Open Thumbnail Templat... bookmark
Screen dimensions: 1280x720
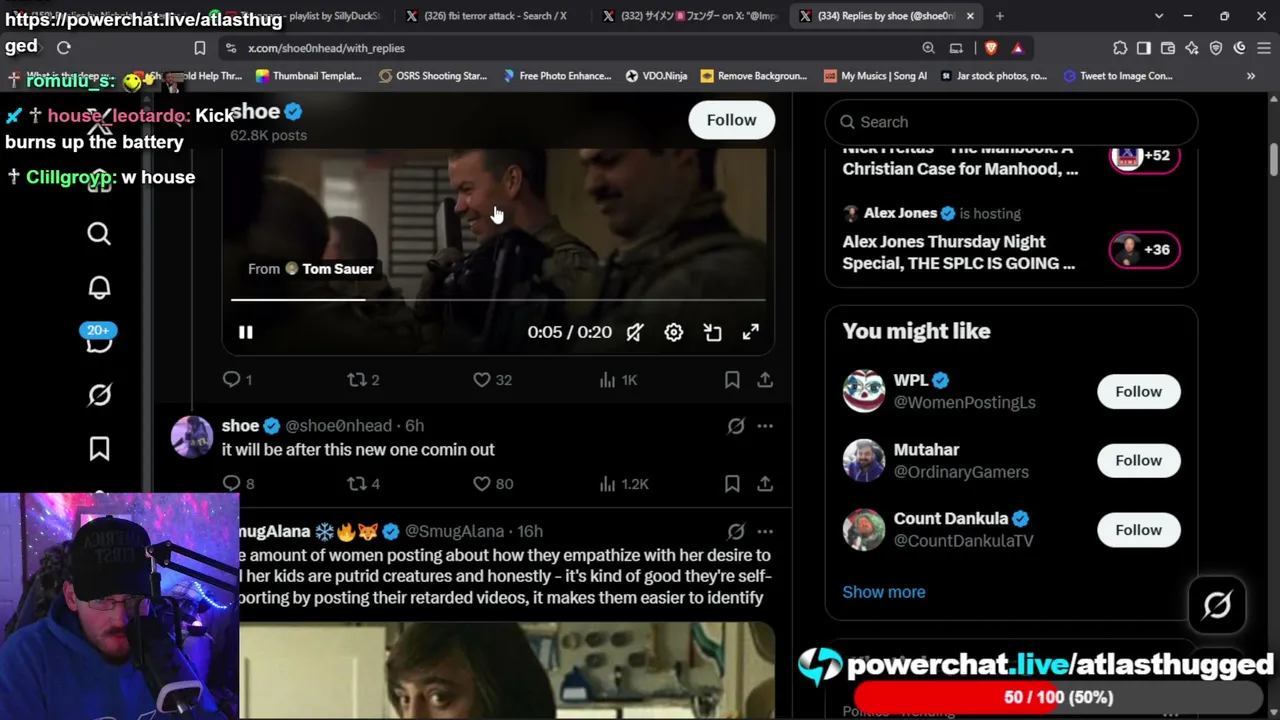pyautogui.click(x=308, y=76)
